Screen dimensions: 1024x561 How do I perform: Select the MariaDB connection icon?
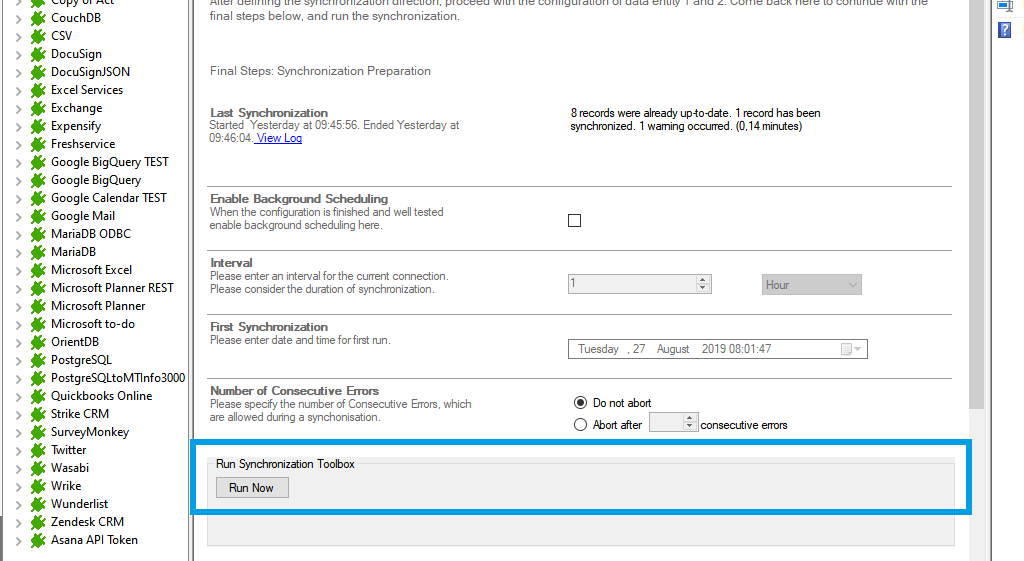pos(38,252)
